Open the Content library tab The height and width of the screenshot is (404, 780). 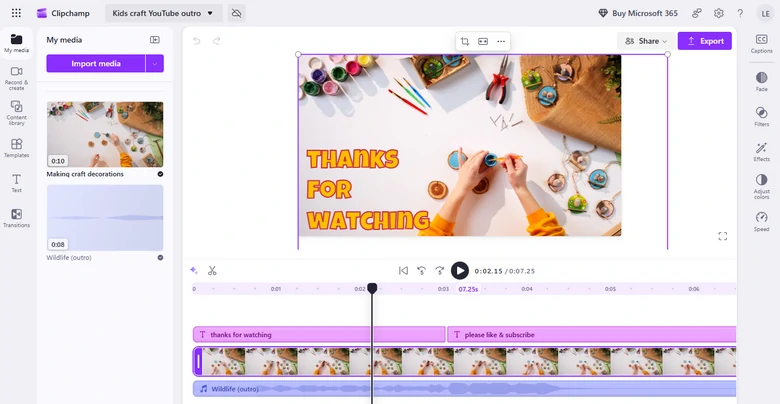coord(16,113)
